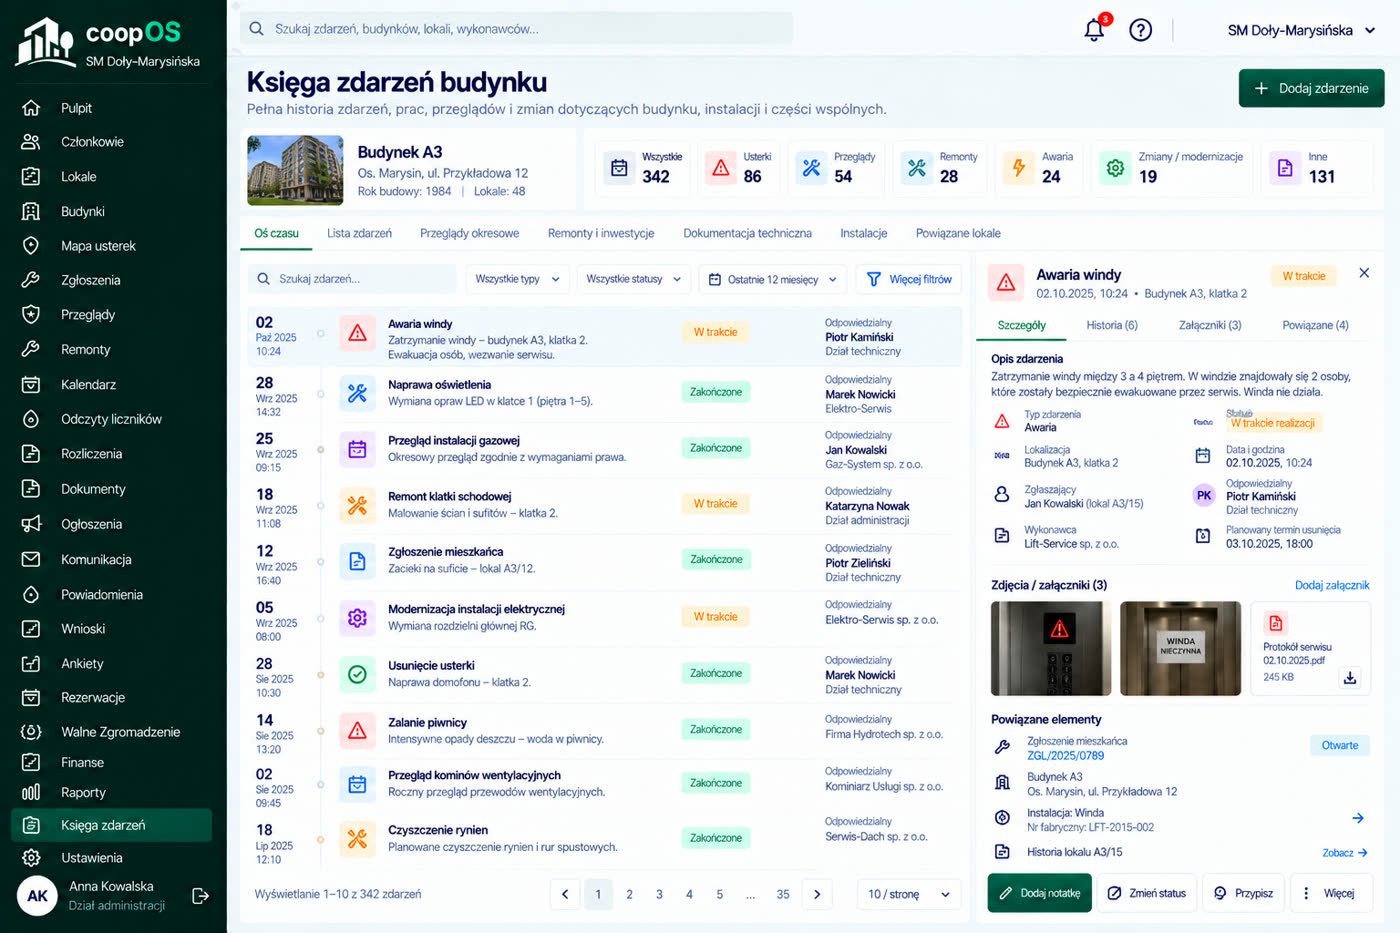Click the Dodaj notatkę button
Image resolution: width=1400 pixels, height=933 pixels.
point(1040,893)
